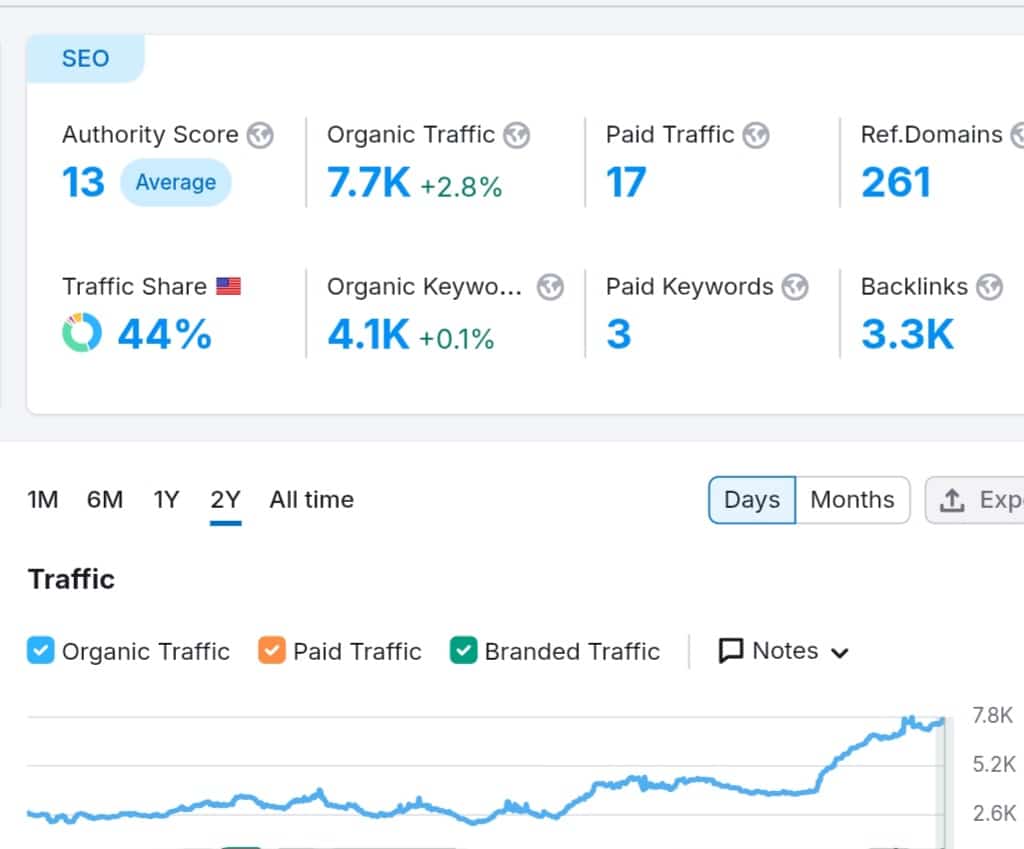Select the Days view toggle
This screenshot has width=1024, height=849.
point(752,500)
